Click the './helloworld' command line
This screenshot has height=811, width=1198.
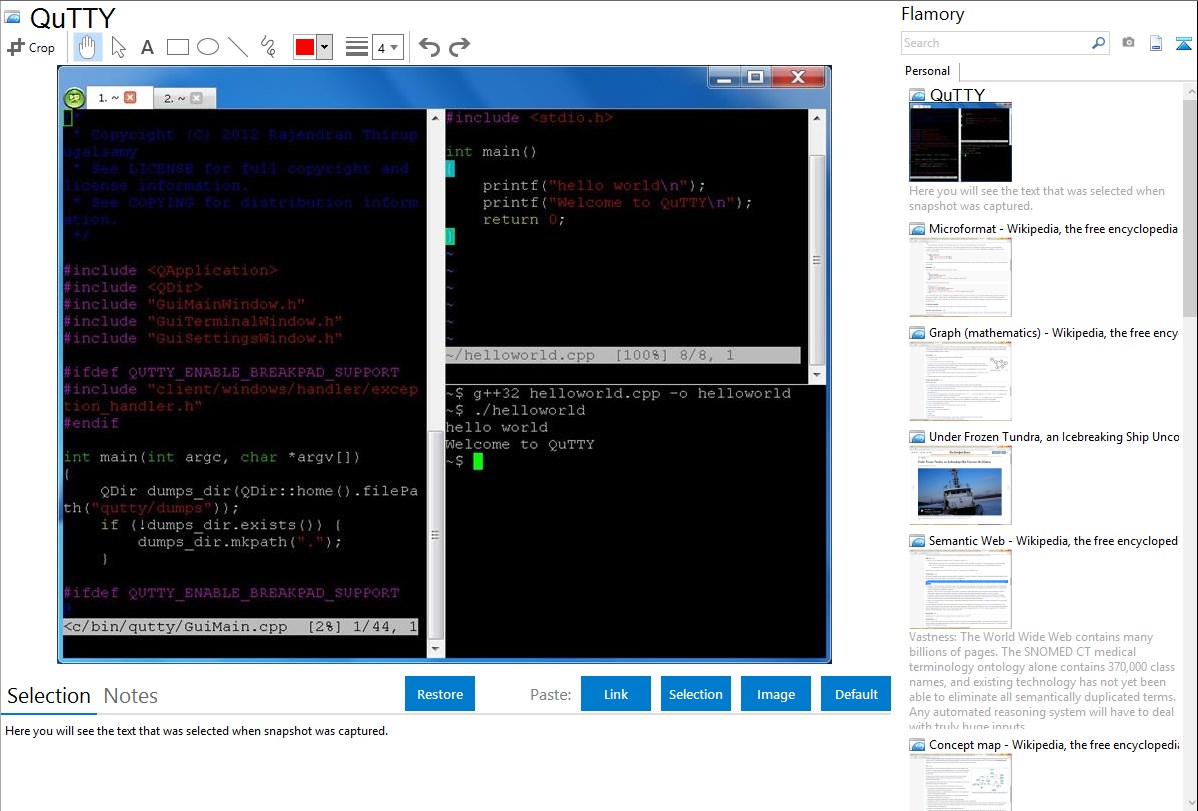pos(516,410)
